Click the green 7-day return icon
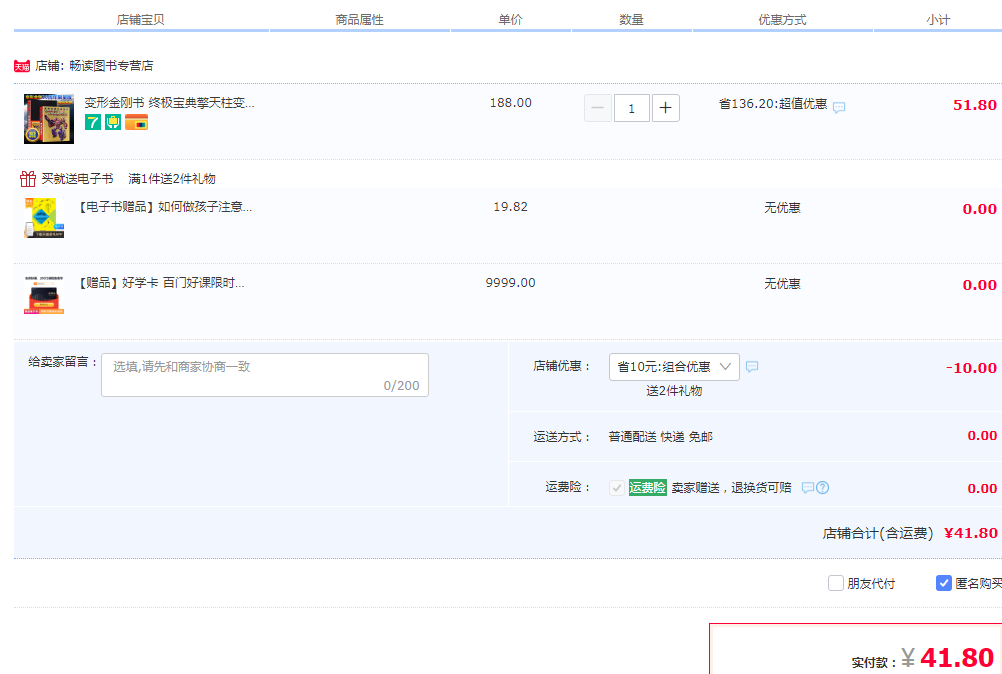Image resolution: width=1002 pixels, height=674 pixels. coord(93,122)
